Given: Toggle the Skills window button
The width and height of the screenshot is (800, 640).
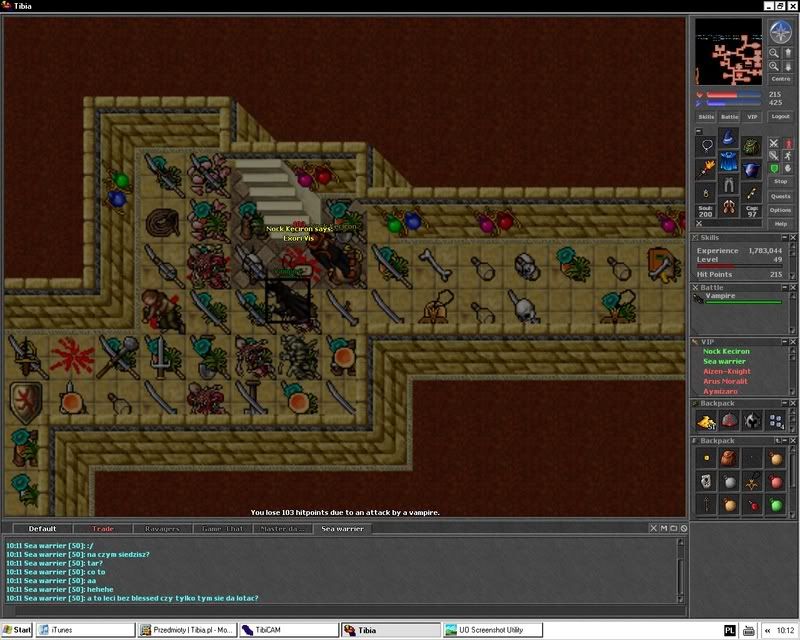Looking at the screenshot, I should coord(706,117).
